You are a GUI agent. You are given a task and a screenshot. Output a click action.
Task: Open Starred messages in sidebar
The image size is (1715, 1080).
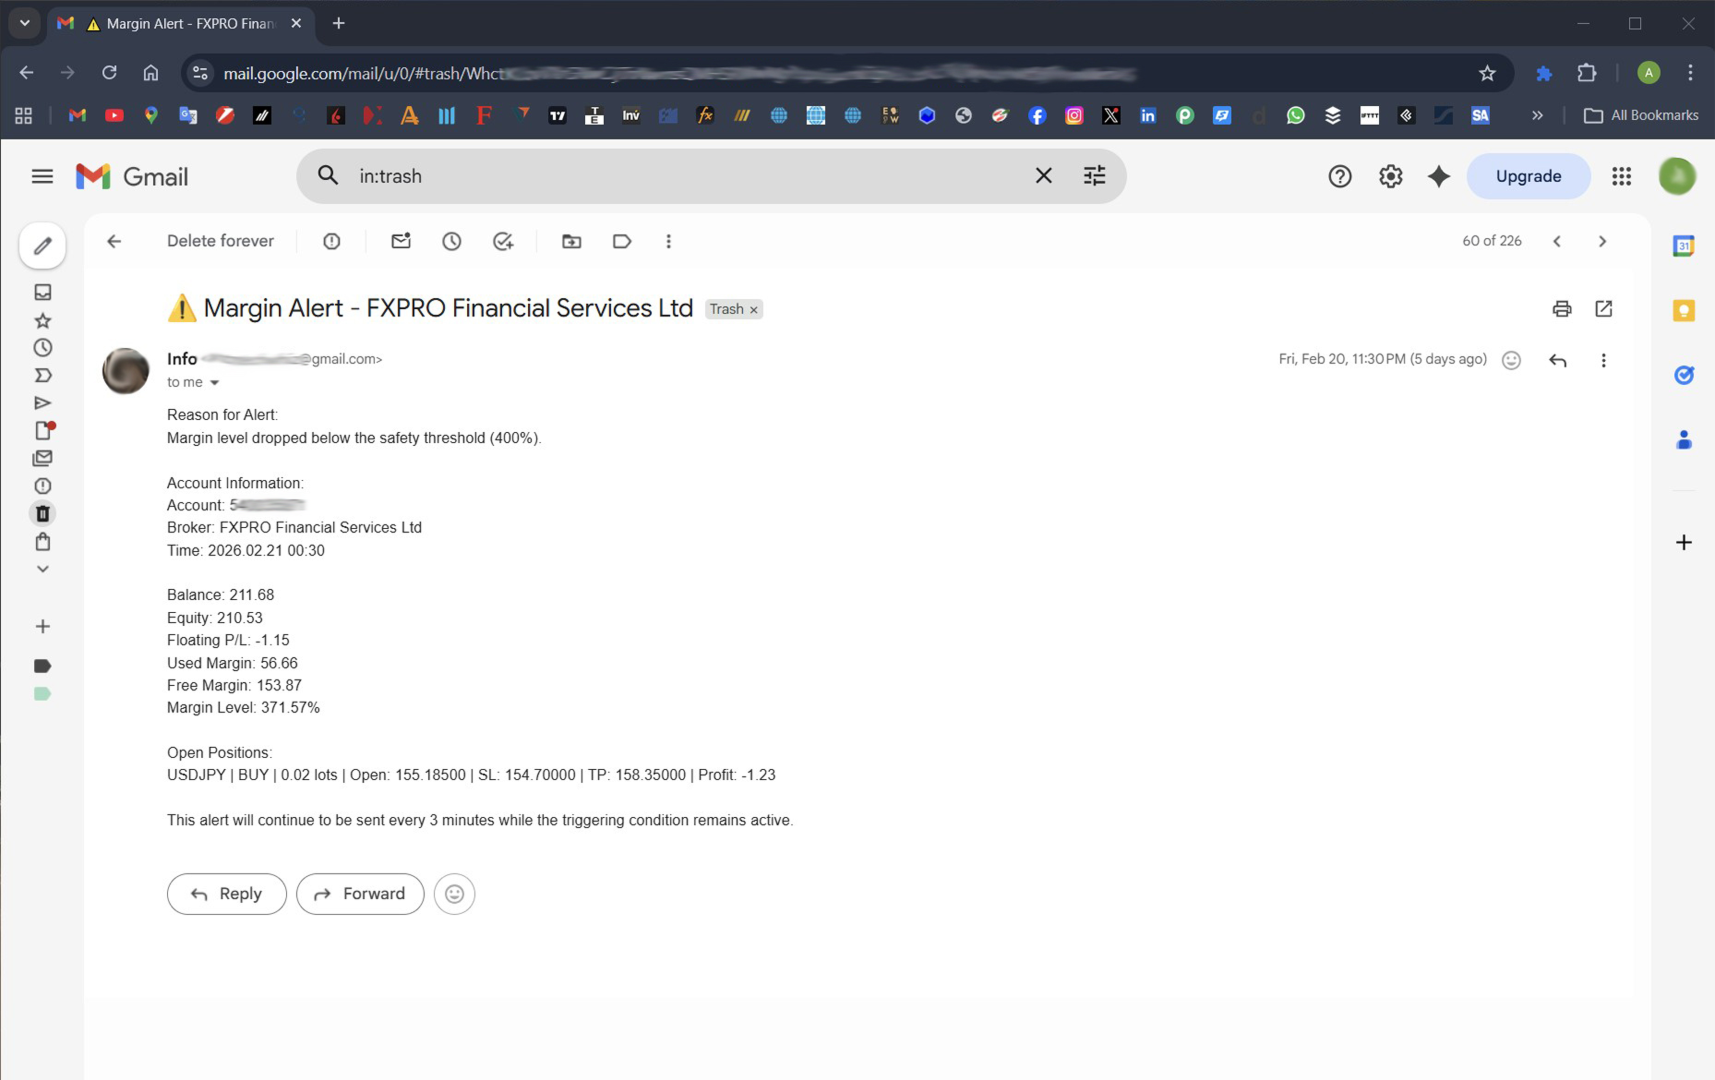tap(42, 320)
